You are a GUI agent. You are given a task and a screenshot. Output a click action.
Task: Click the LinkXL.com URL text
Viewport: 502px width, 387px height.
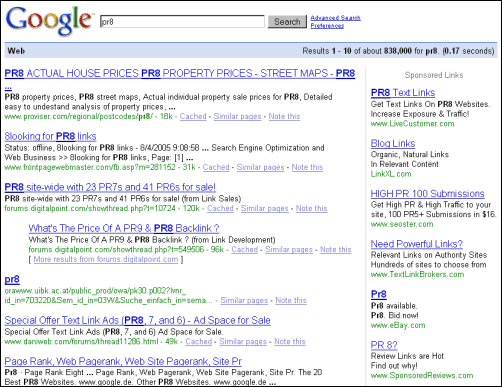pos(391,174)
